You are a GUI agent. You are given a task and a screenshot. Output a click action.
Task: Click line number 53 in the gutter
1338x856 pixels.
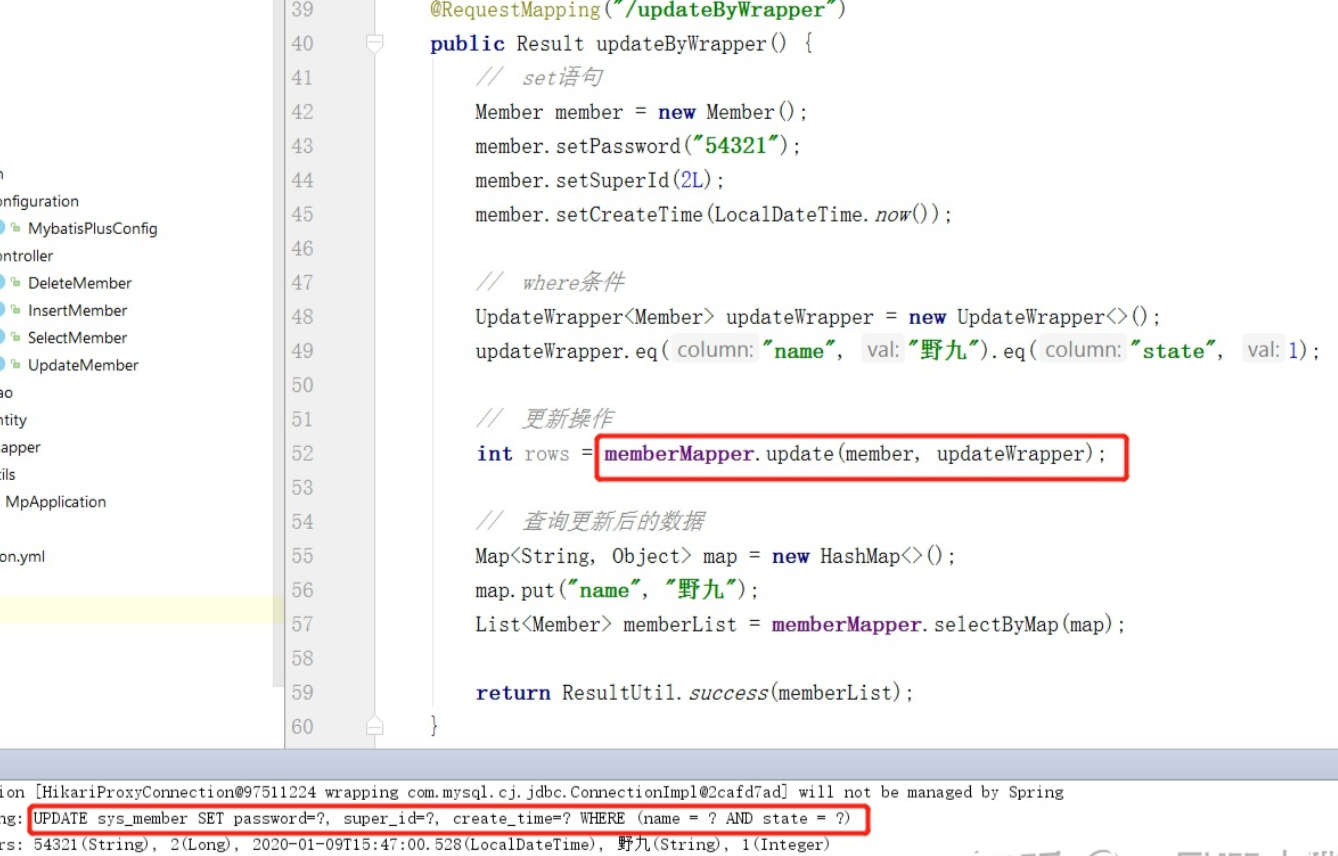tap(302, 487)
